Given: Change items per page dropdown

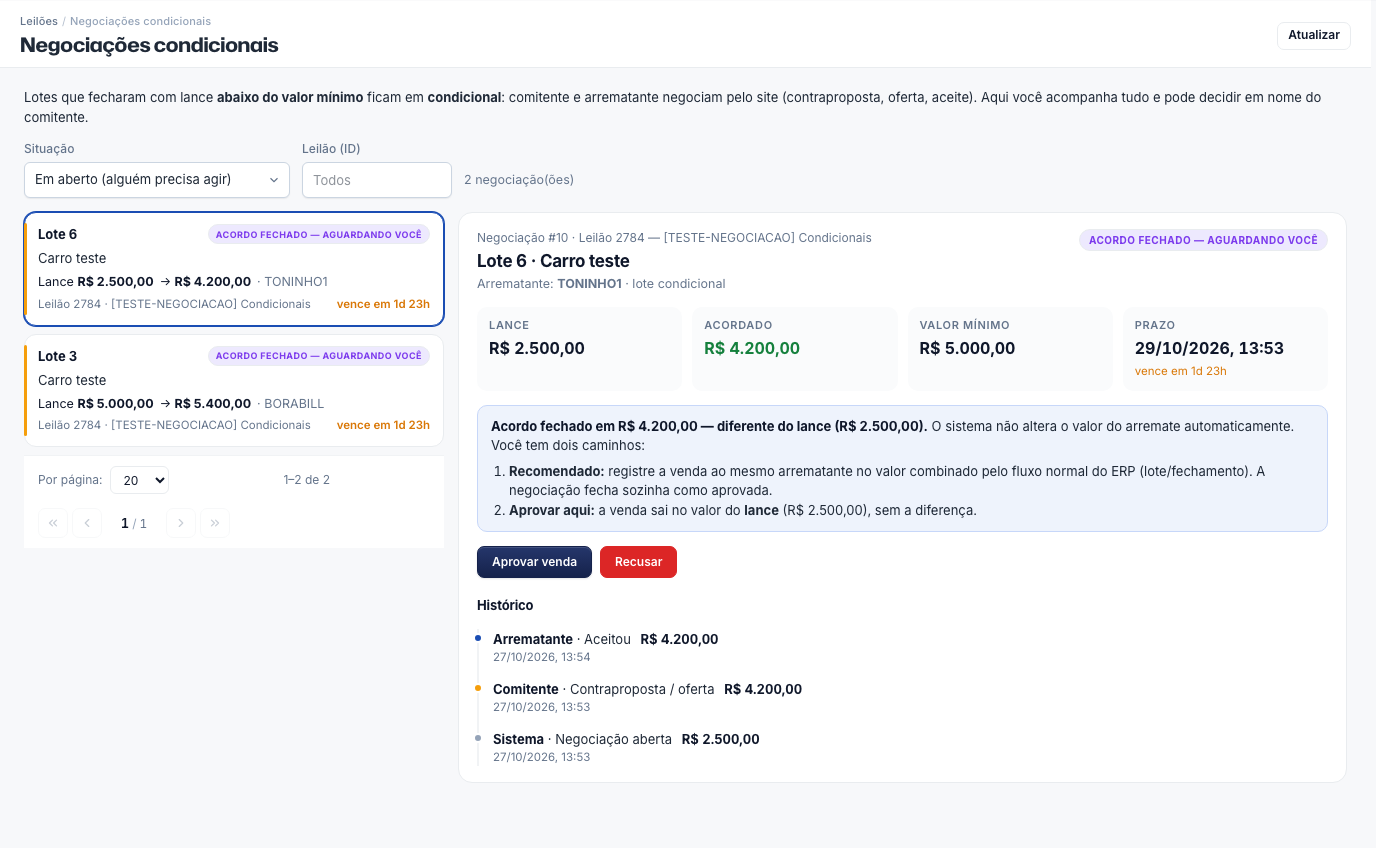Looking at the screenshot, I should pyautogui.click(x=139, y=480).
